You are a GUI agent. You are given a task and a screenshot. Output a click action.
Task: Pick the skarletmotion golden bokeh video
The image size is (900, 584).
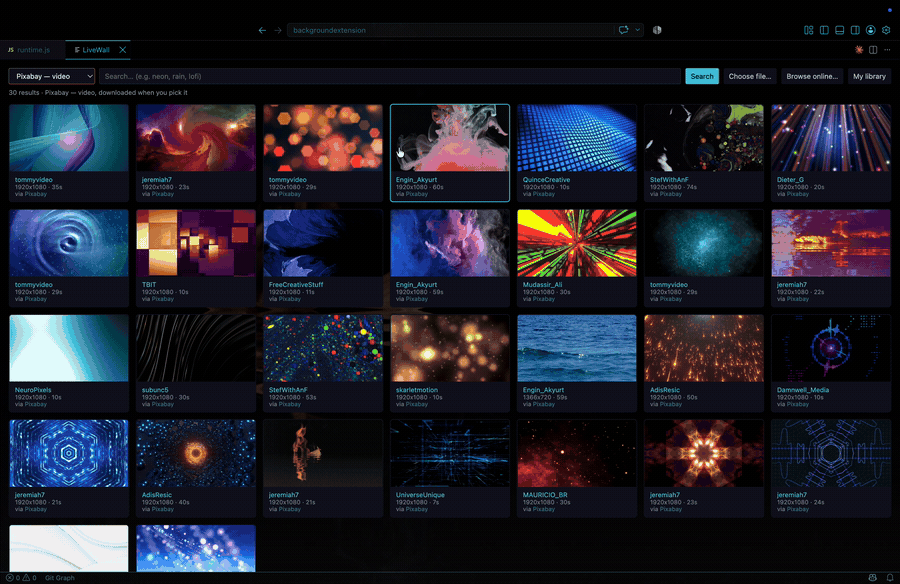click(x=450, y=363)
